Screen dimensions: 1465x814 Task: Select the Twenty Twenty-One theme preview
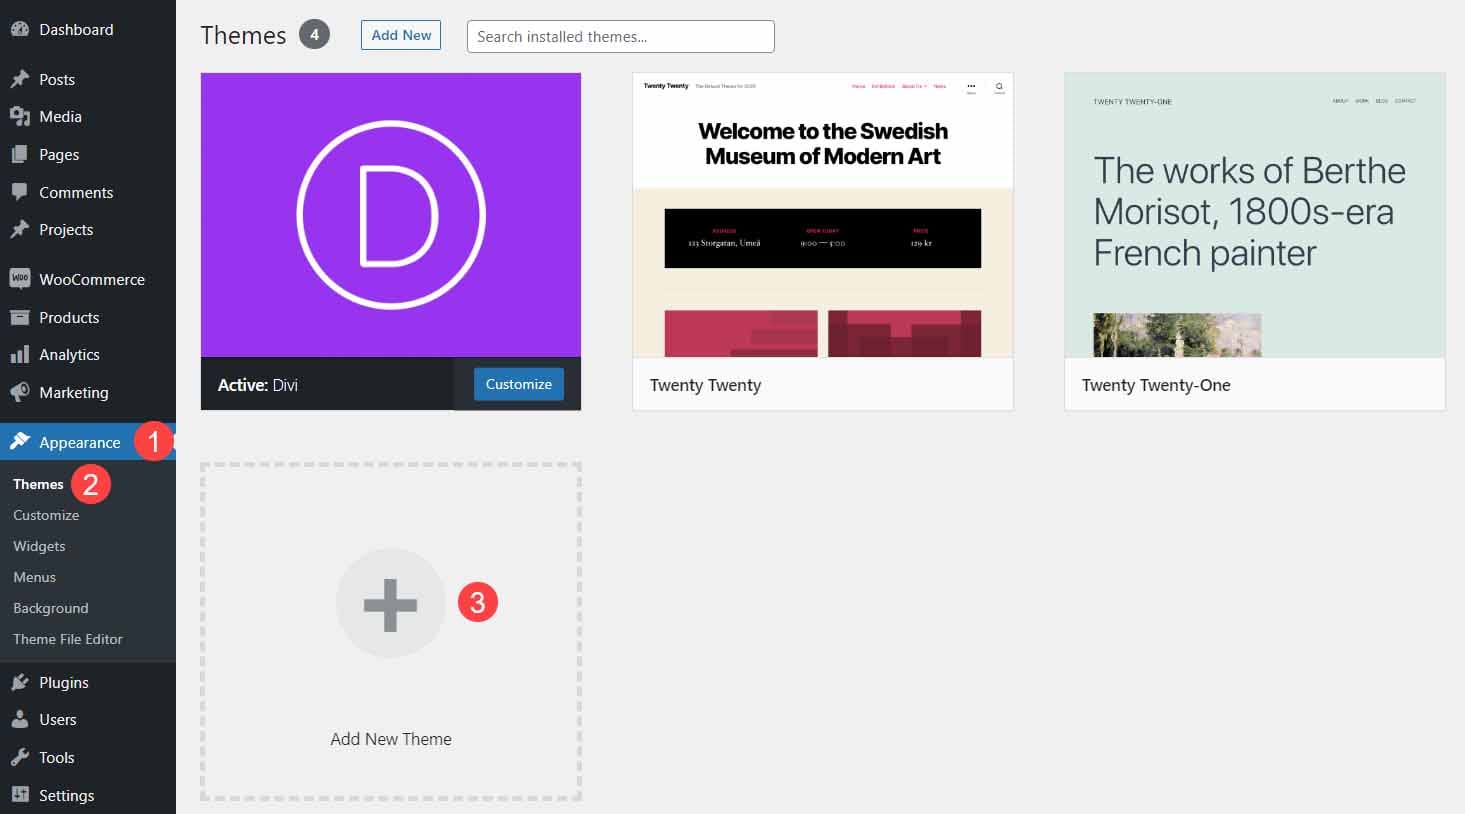pyautogui.click(x=1255, y=215)
